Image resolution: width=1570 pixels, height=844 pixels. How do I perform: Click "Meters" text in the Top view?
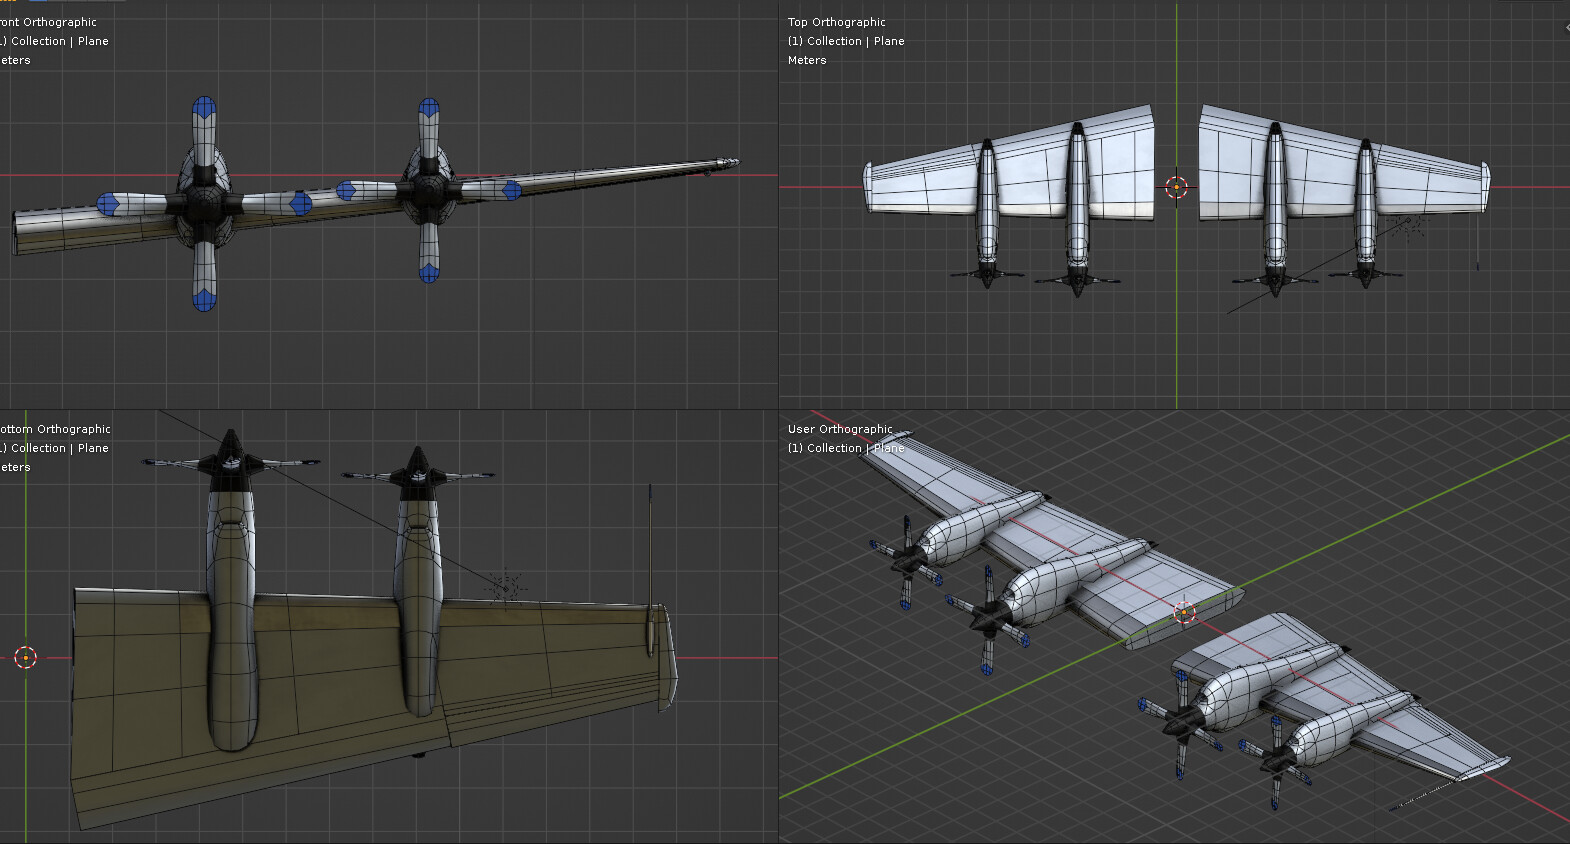point(806,60)
